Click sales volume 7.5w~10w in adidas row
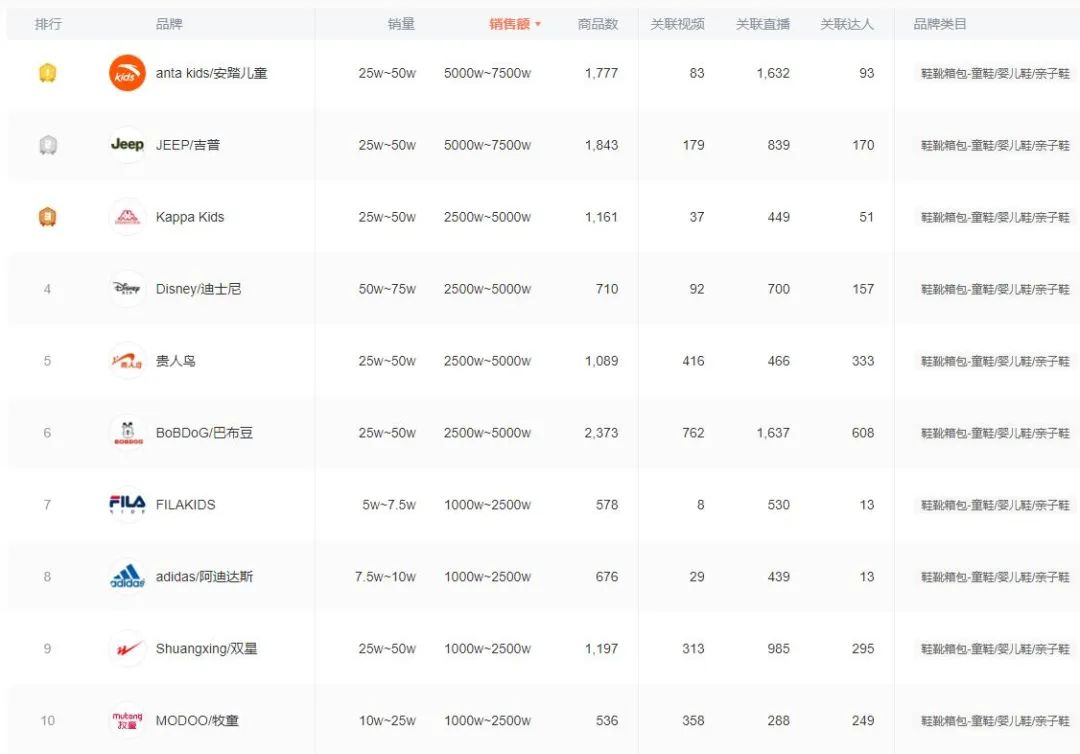The image size is (1080, 754). tap(386, 576)
